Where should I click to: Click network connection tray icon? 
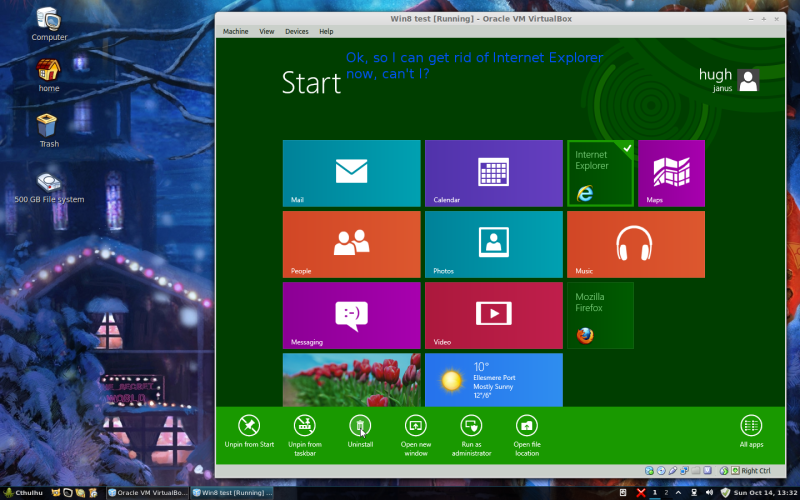[694, 492]
